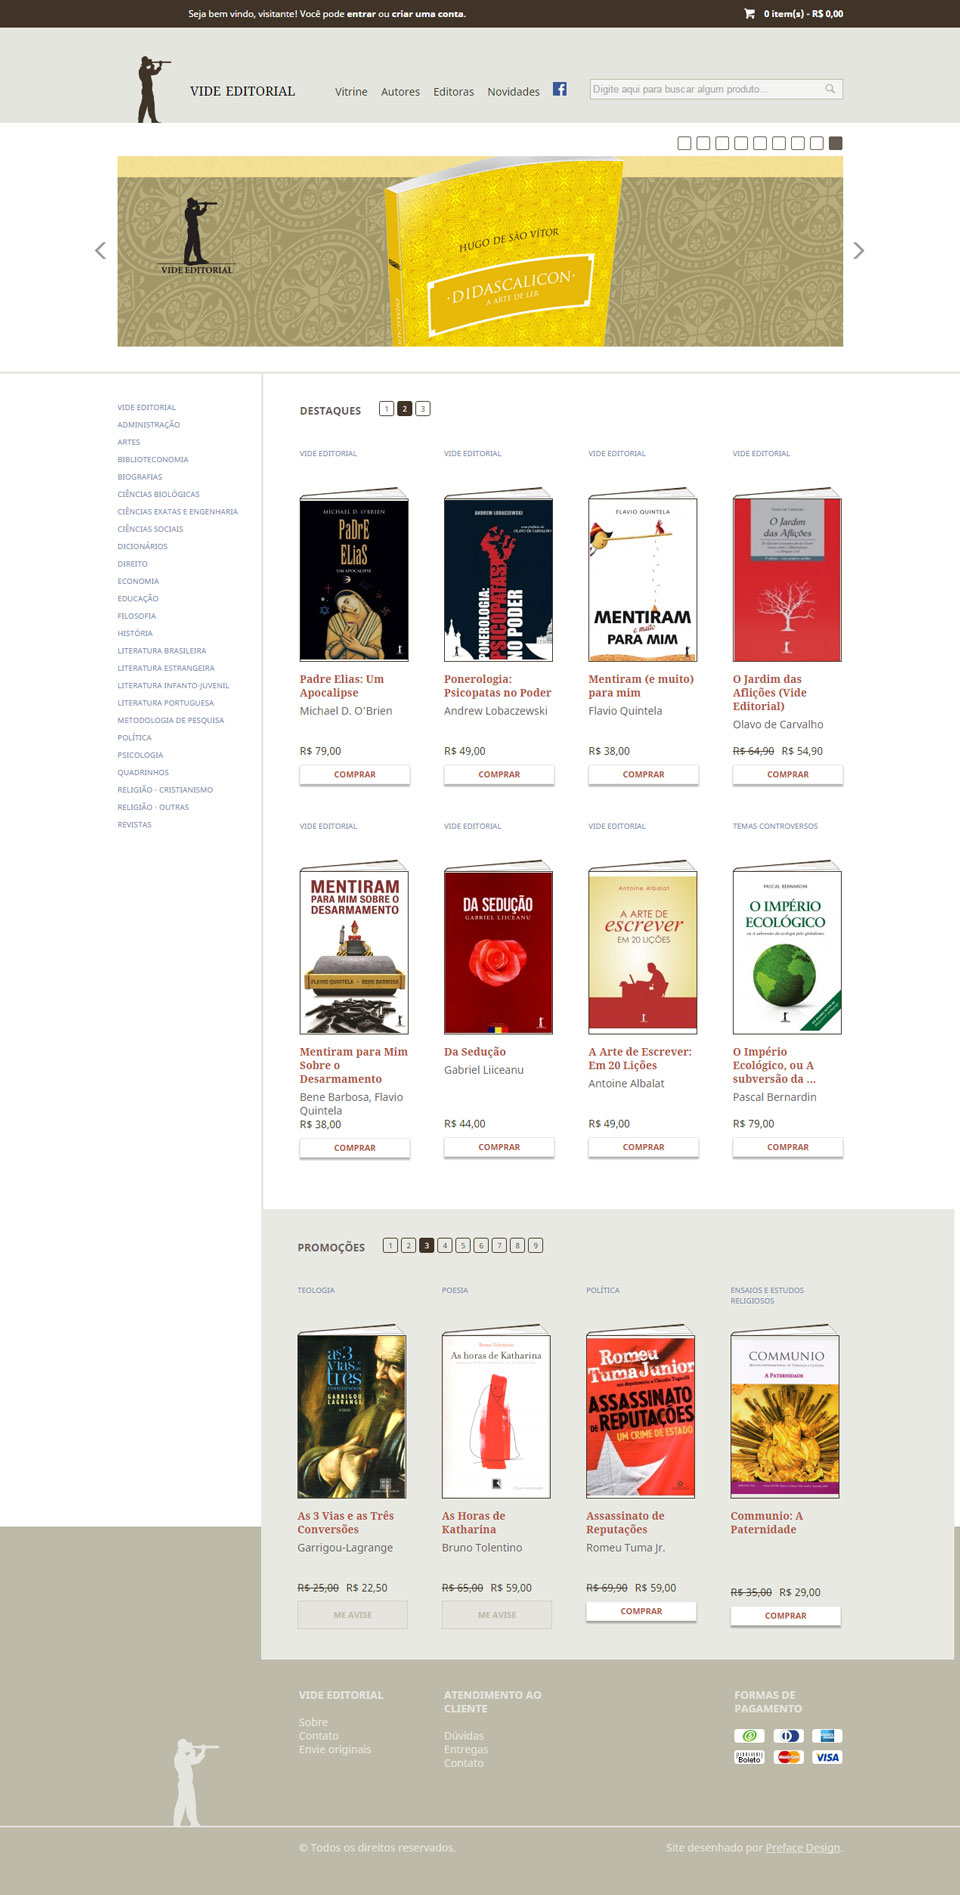Advance to next banner slide arrow
The image size is (960, 1895).
(x=858, y=251)
